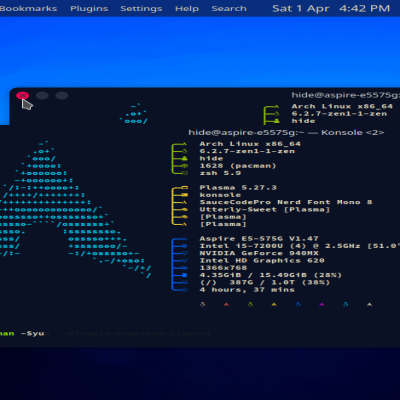The height and width of the screenshot is (400, 400).
Task: Click front window text 6.2.7-zen1-1-zen
Action: coord(247,151)
